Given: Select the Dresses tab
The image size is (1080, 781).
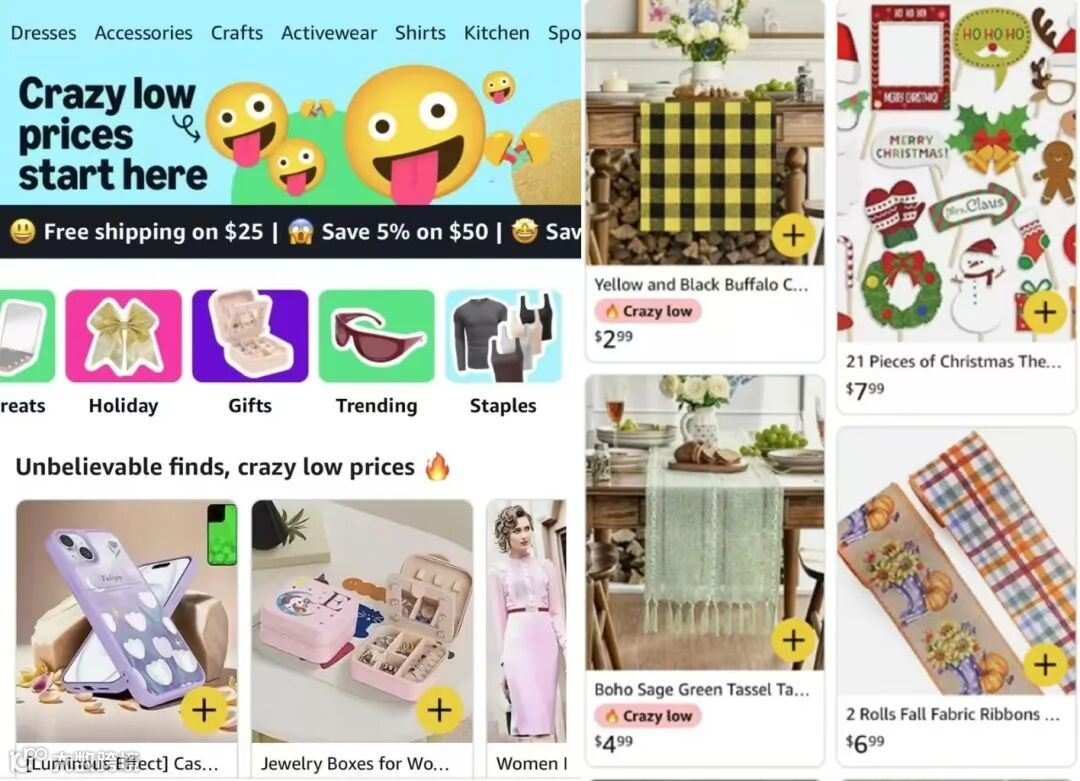Looking at the screenshot, I should coord(43,33).
